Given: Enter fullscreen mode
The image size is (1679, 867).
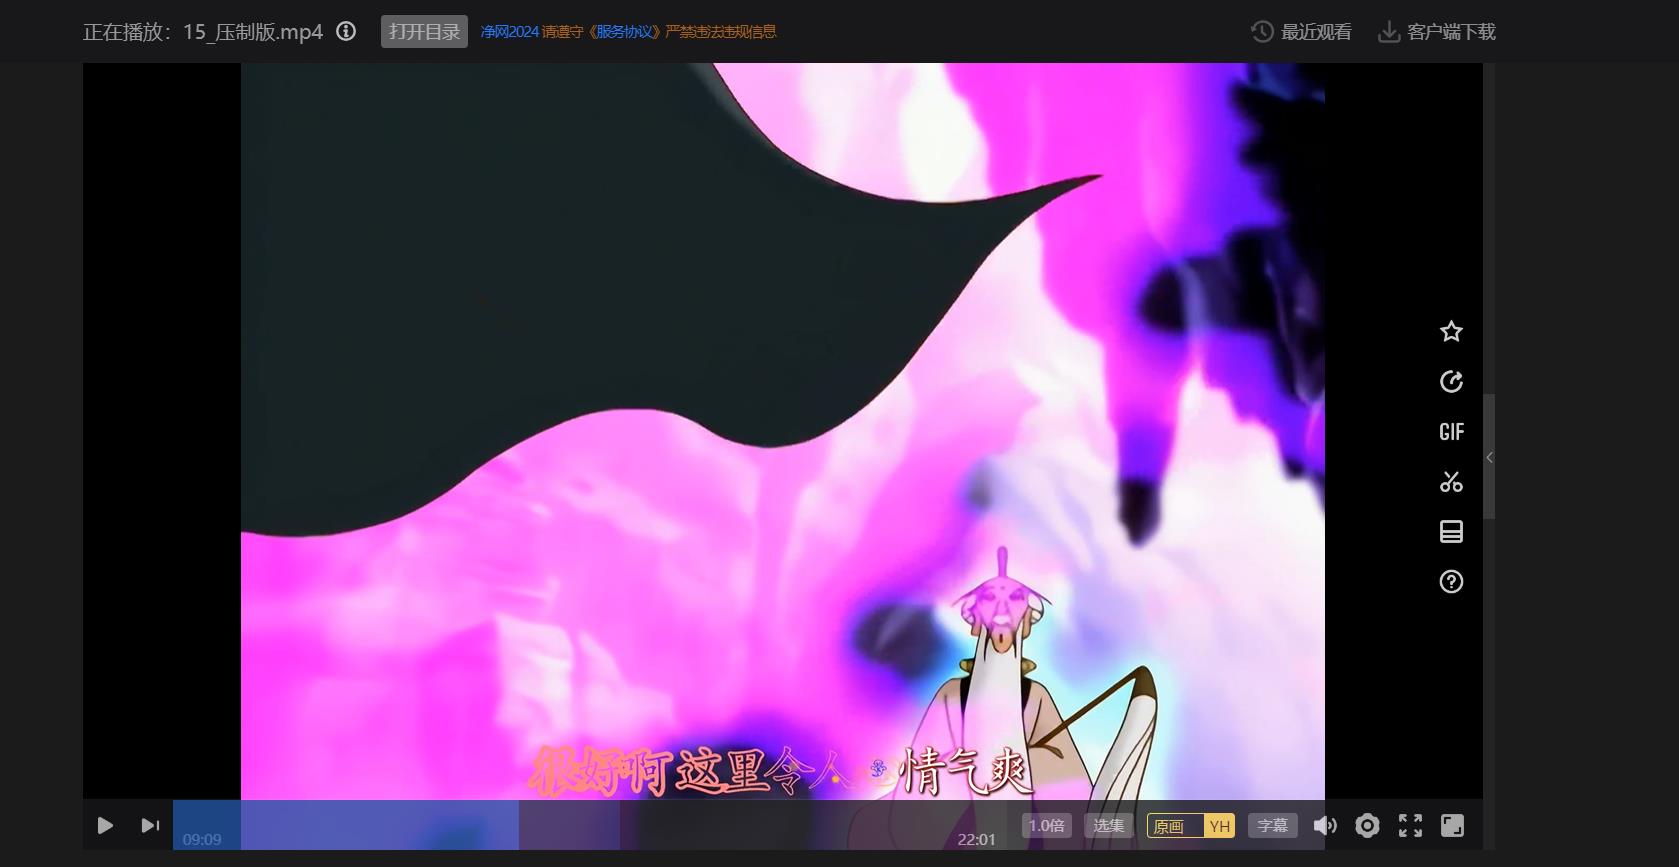Looking at the screenshot, I should click(x=1410, y=825).
